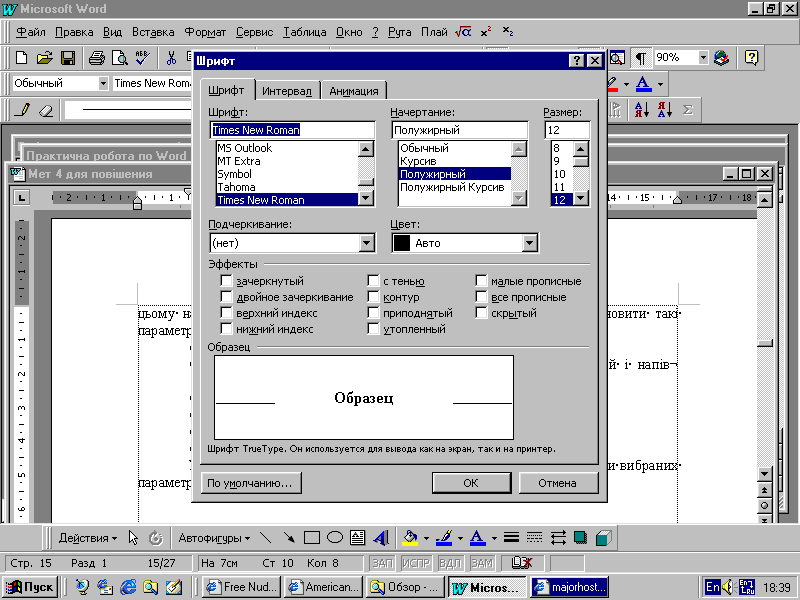Viewport: 800px width, 600px height.
Task: Select Полужирный Курсив in style list
Action: click(452, 187)
